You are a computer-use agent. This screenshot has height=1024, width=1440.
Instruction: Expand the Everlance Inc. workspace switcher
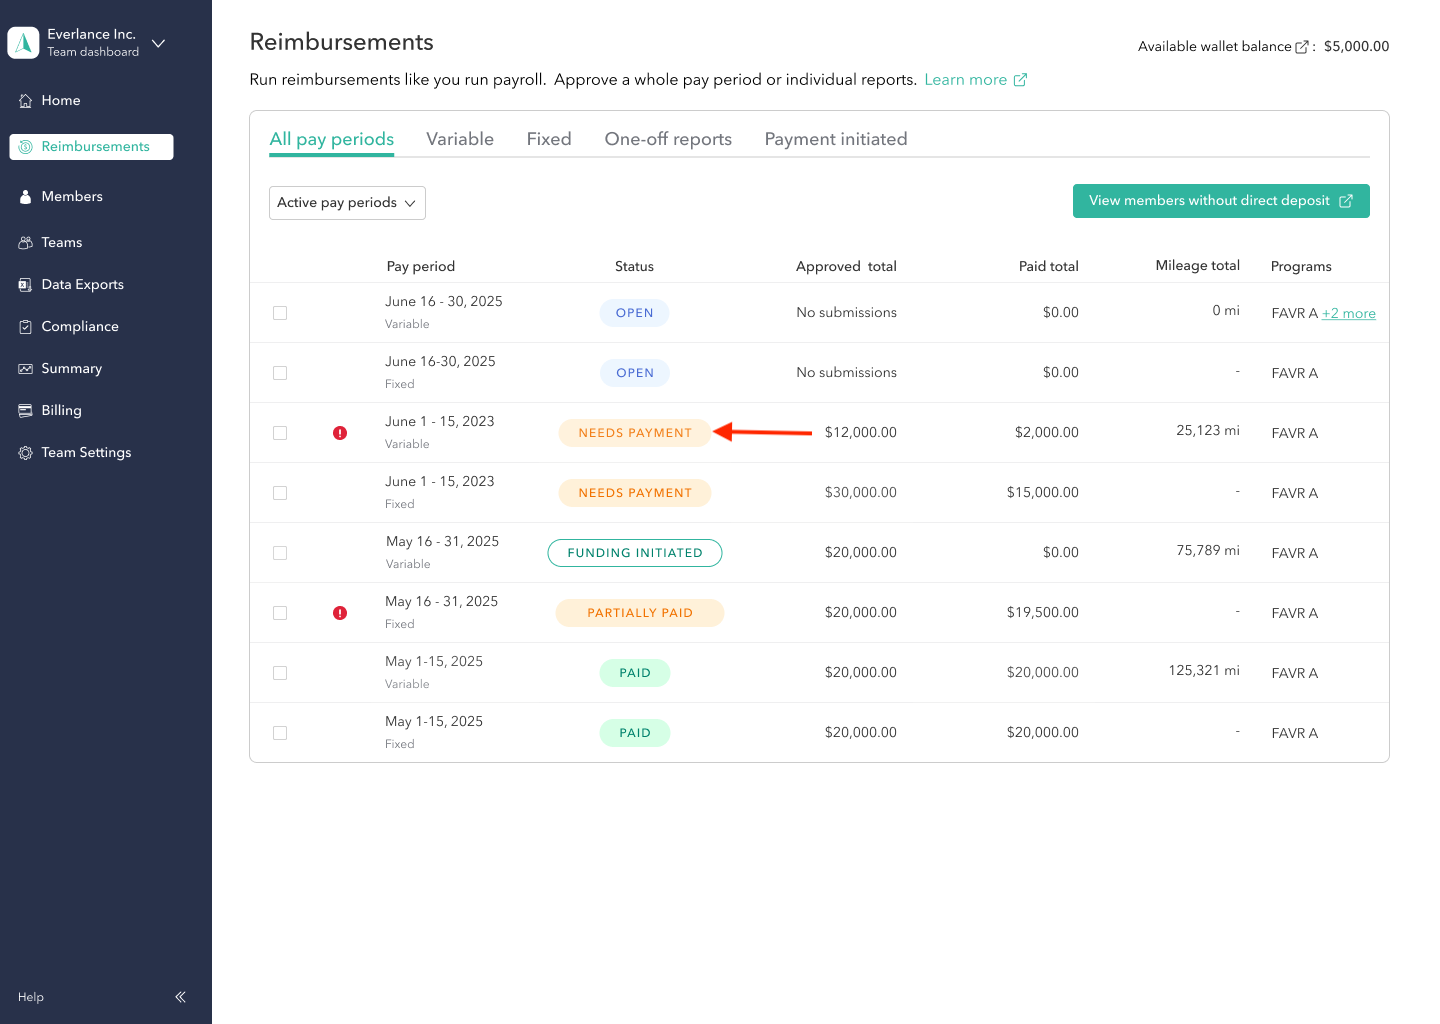157,44
